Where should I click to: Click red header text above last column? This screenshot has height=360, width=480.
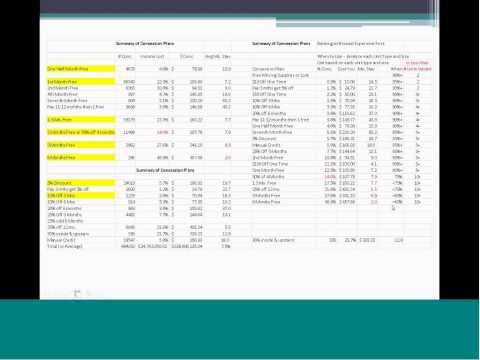click(x=417, y=63)
